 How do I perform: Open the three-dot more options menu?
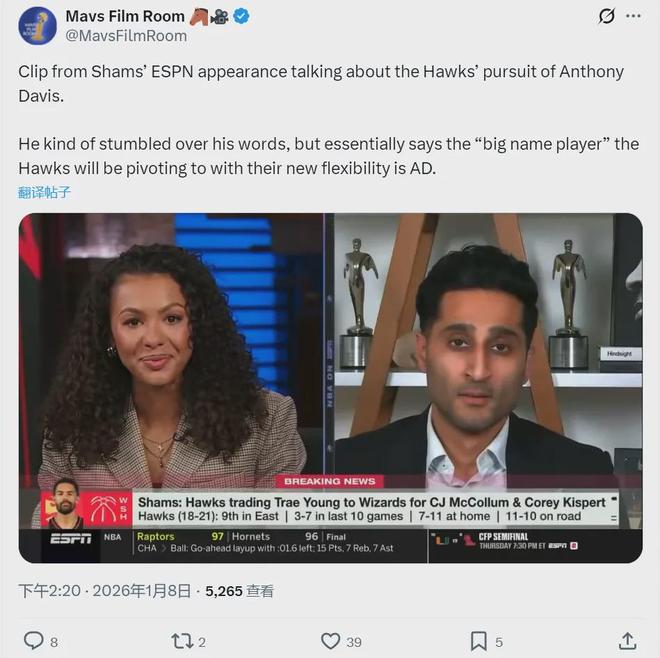pyautogui.click(x=633, y=16)
